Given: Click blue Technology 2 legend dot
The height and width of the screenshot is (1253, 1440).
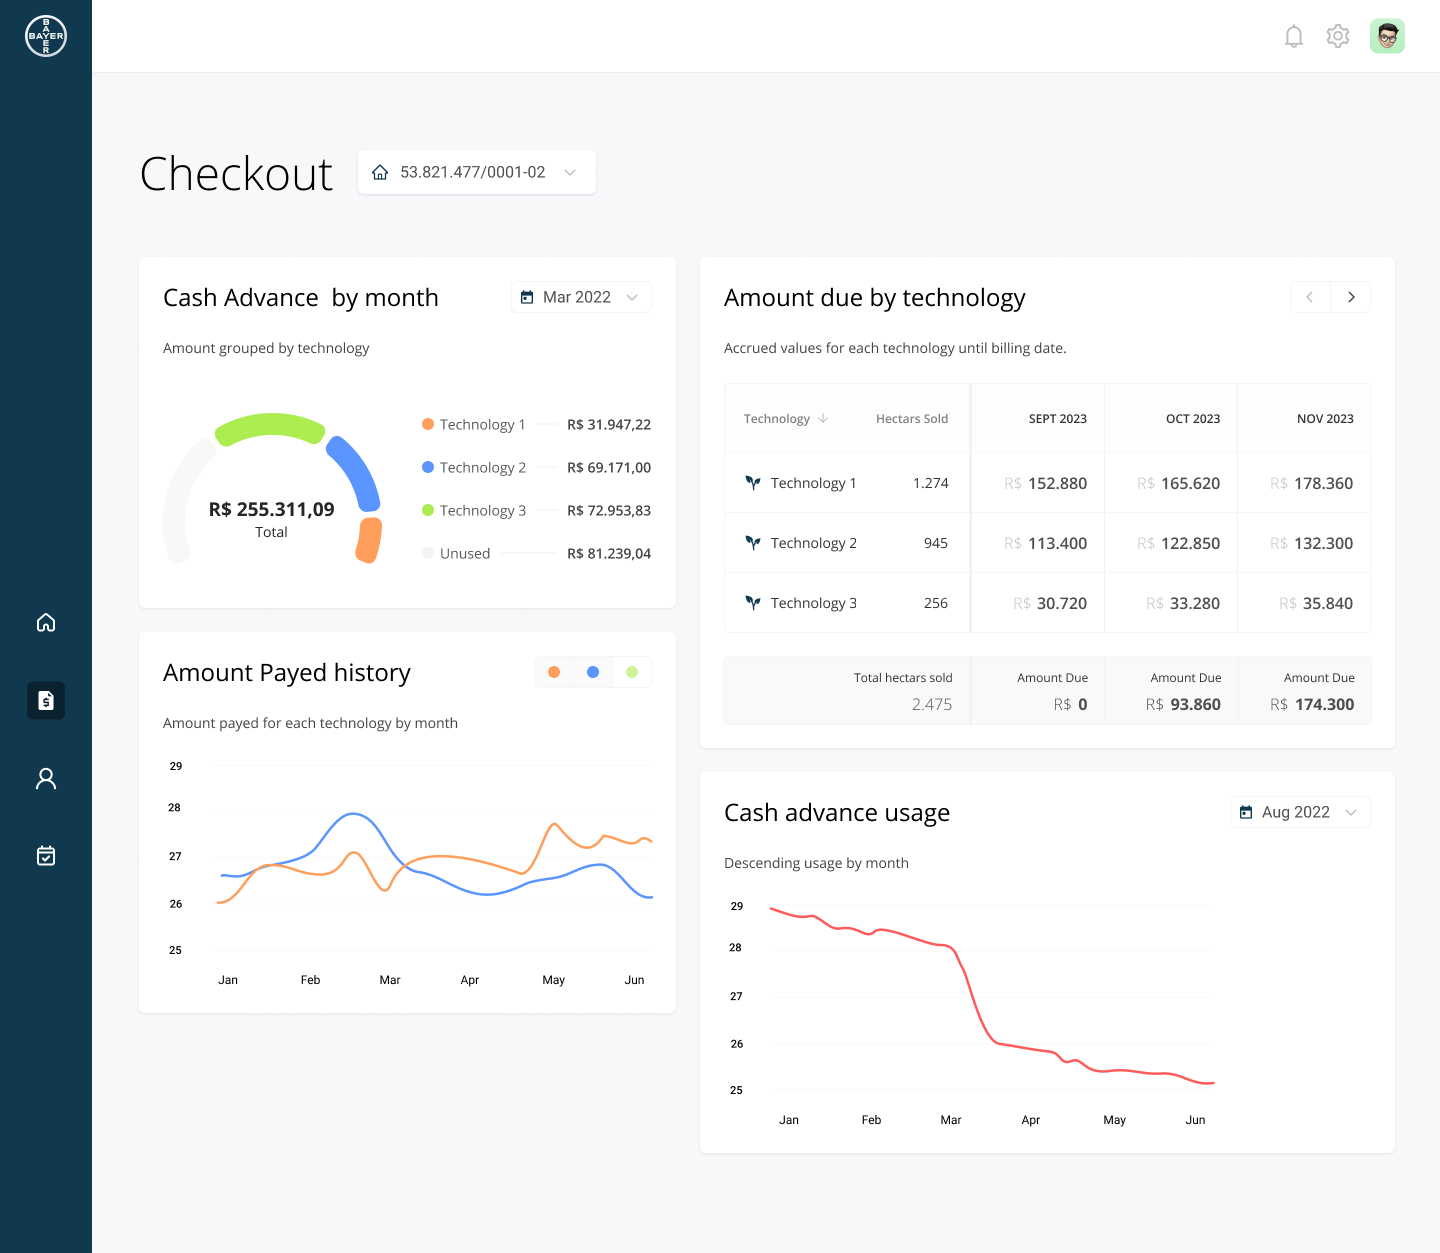Looking at the screenshot, I should click(428, 467).
